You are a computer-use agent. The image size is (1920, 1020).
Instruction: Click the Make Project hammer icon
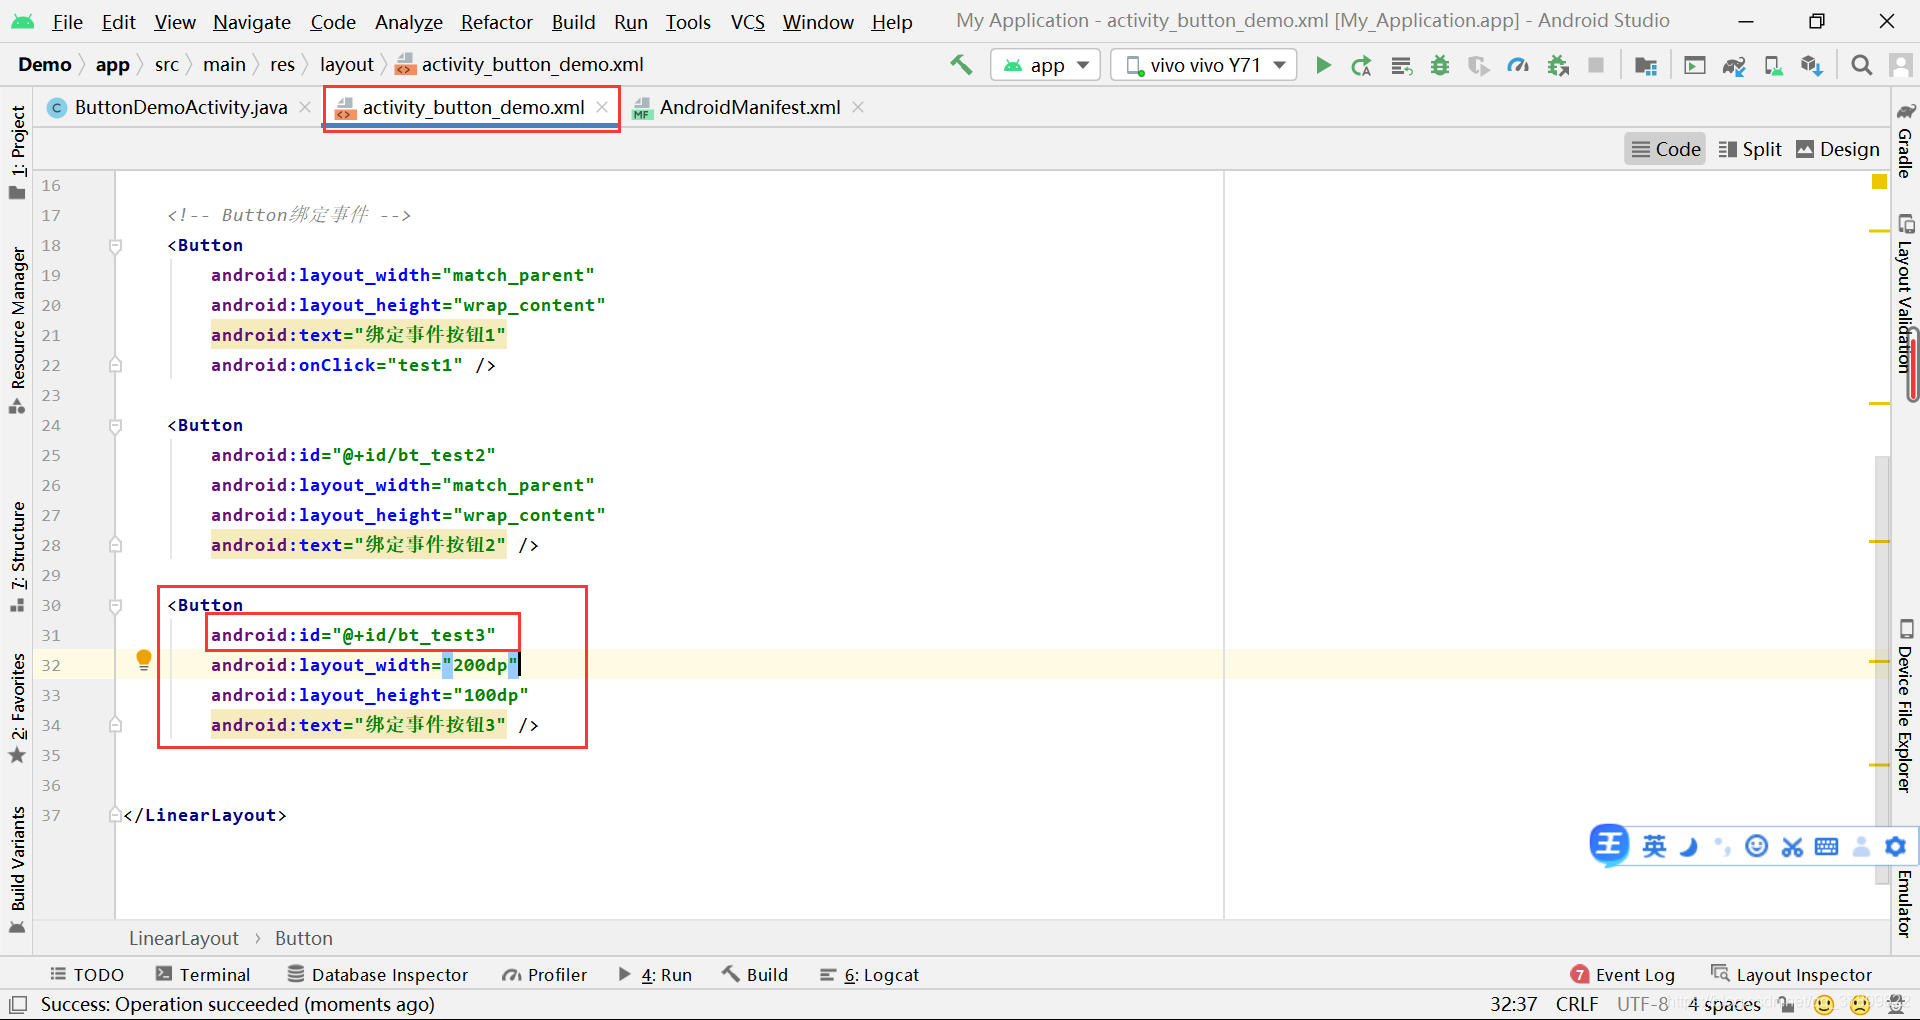(961, 65)
